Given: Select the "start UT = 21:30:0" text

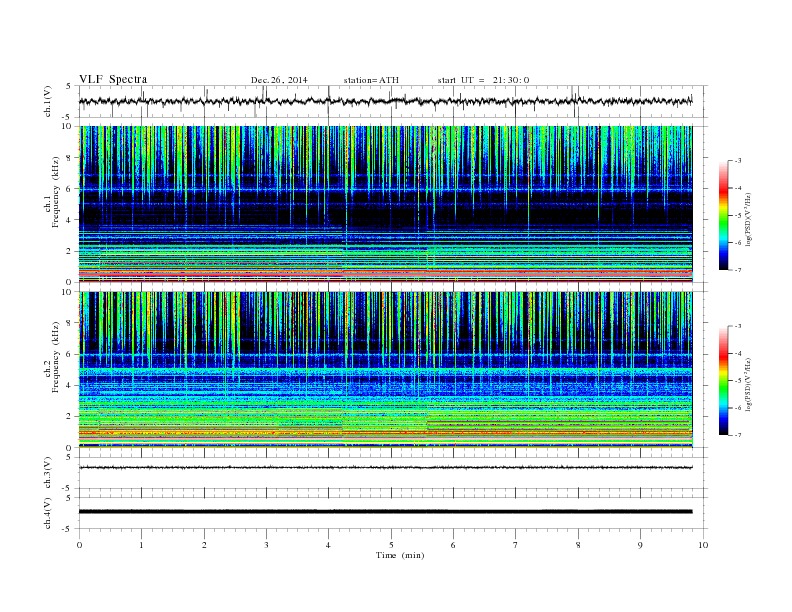Looking at the screenshot, I should pyautogui.click(x=483, y=80).
